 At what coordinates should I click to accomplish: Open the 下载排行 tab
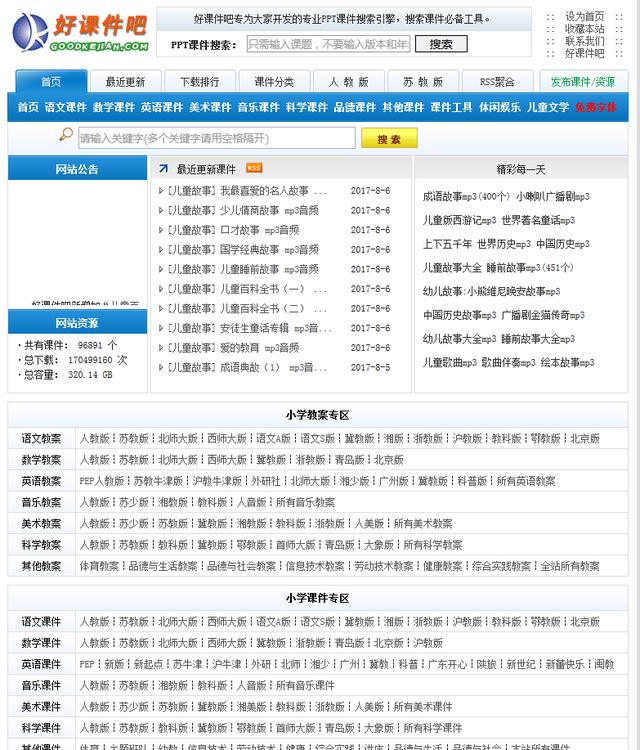(x=200, y=82)
